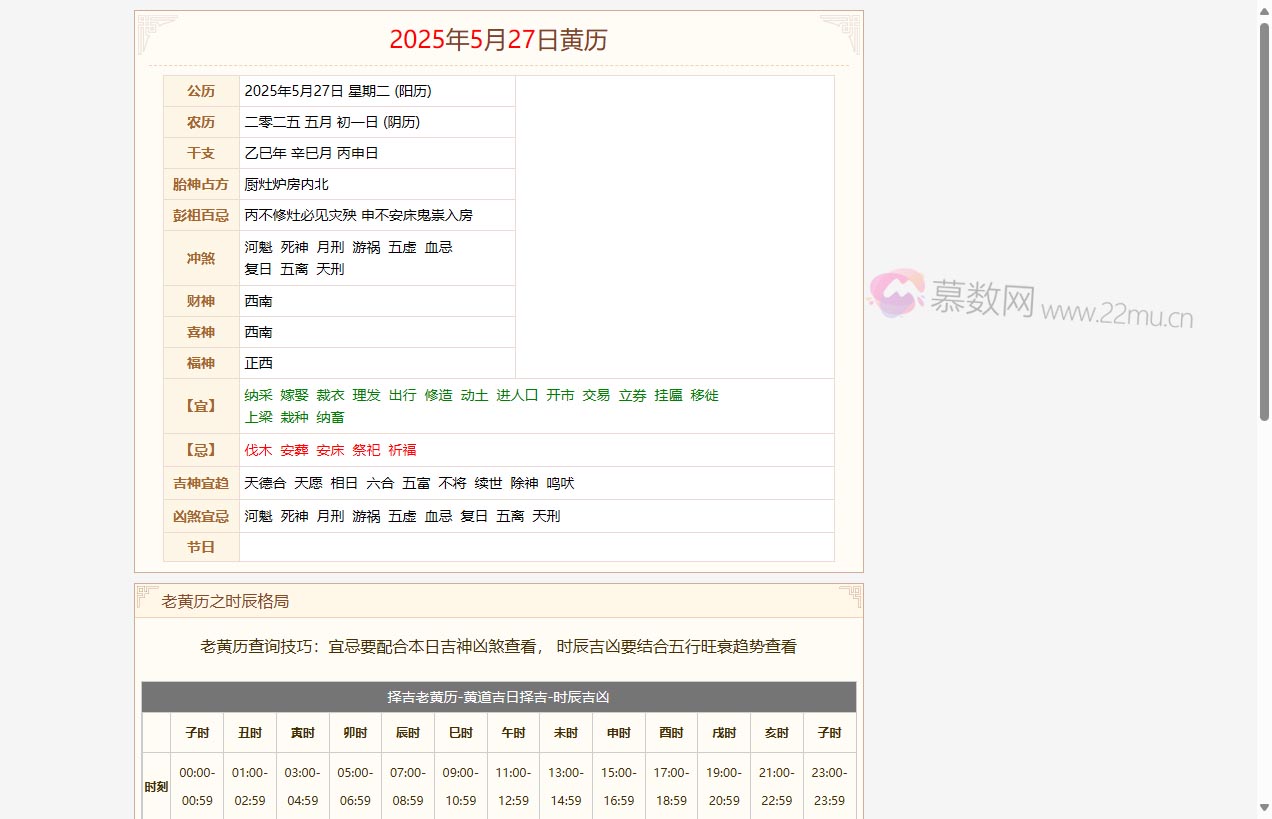Click the 嫁娶 activity link
The height and width of the screenshot is (819, 1272).
point(294,395)
